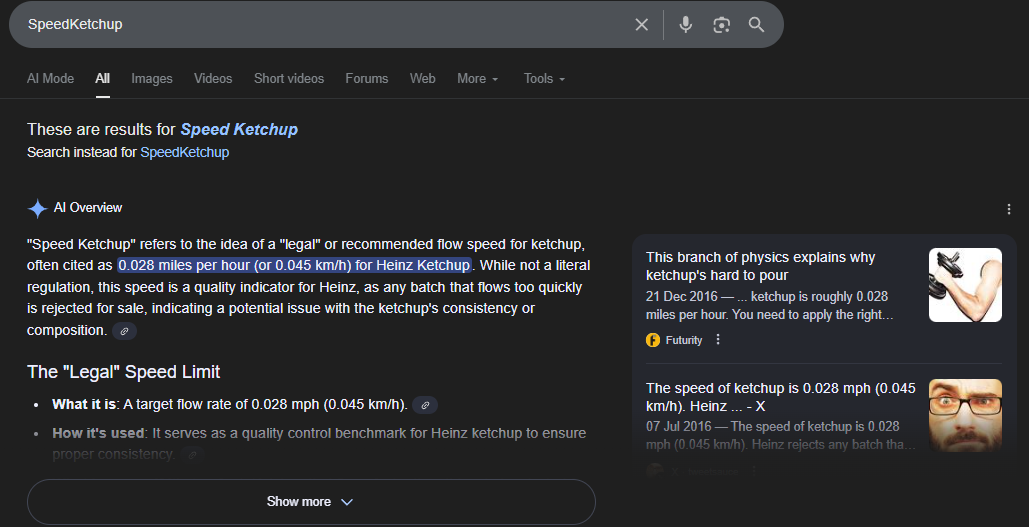The height and width of the screenshot is (527, 1029).
Task: Switch to the Images tab
Action: 152,79
